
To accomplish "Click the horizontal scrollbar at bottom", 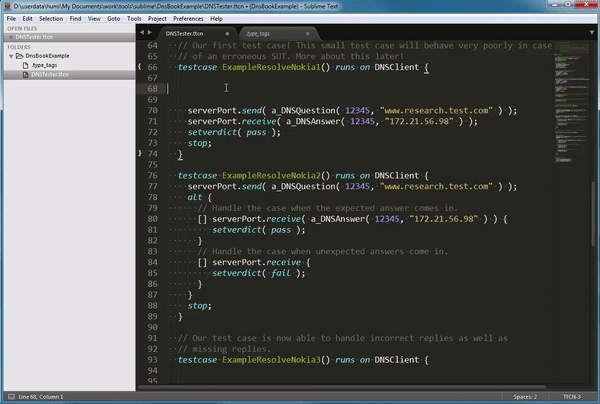I will point(342,387).
